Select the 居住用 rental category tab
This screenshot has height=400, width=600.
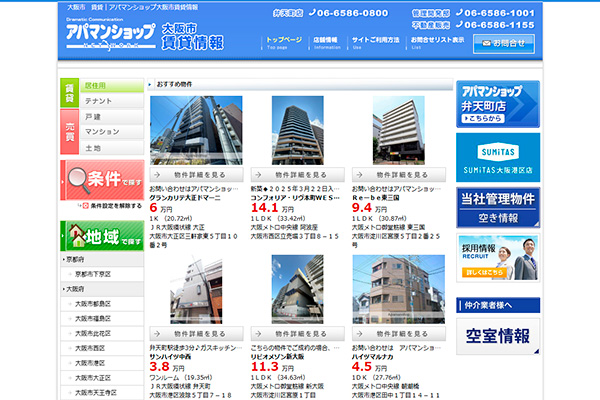point(112,85)
